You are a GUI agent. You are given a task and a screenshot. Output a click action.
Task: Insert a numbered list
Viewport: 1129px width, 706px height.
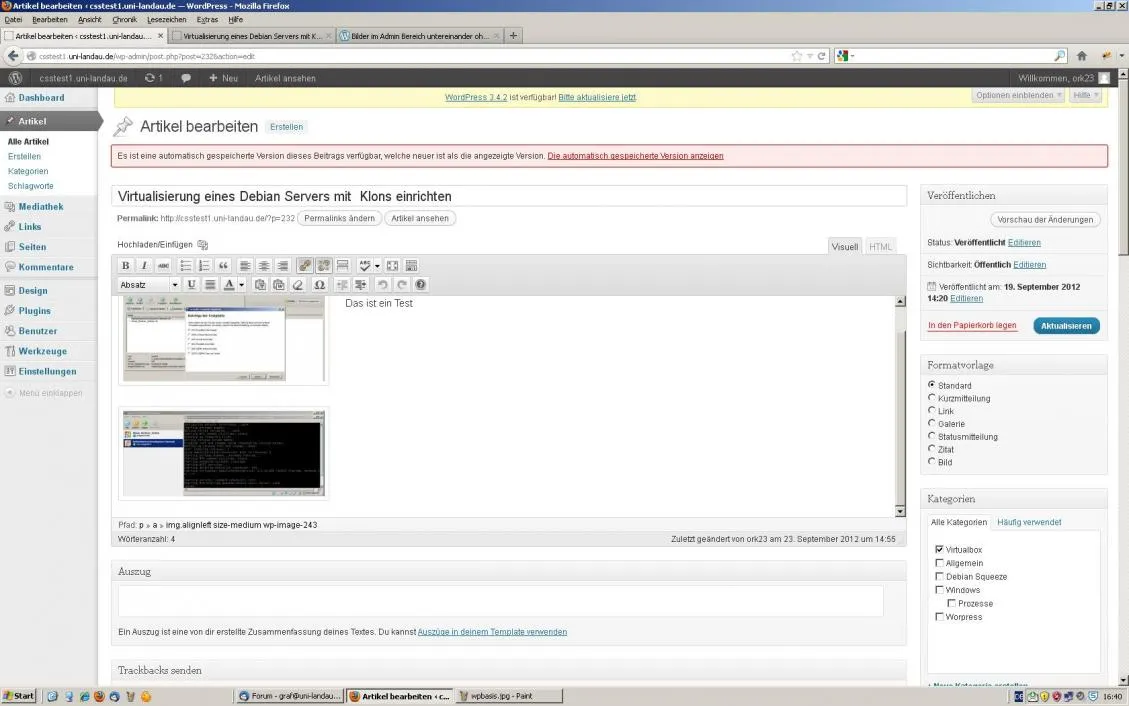tap(204, 266)
